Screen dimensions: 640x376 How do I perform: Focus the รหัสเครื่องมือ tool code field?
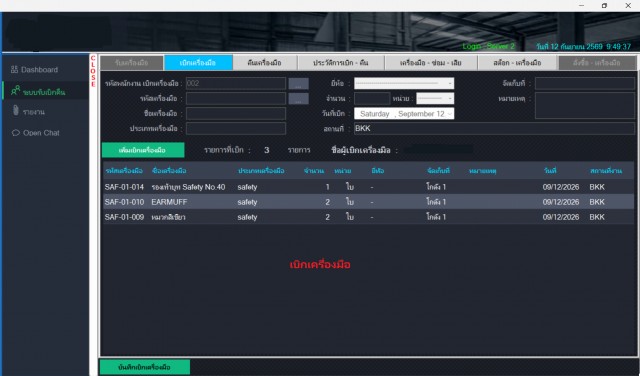[236, 98]
